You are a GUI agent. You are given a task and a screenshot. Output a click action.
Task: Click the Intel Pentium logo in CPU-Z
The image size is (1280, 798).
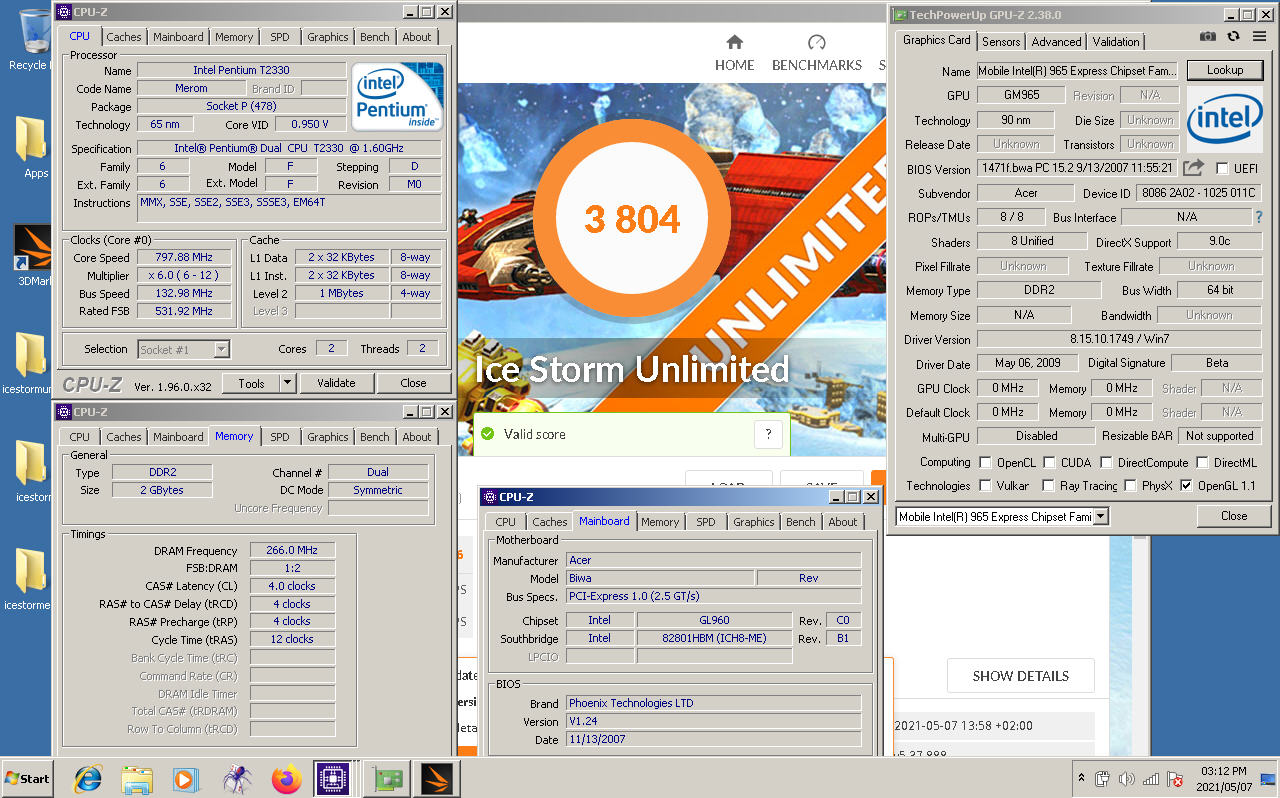[398, 98]
